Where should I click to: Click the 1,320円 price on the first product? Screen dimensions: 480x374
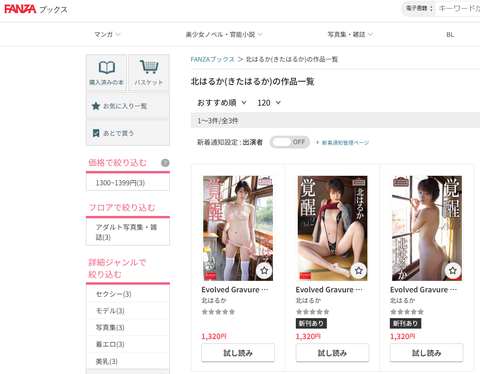[x=214, y=336]
